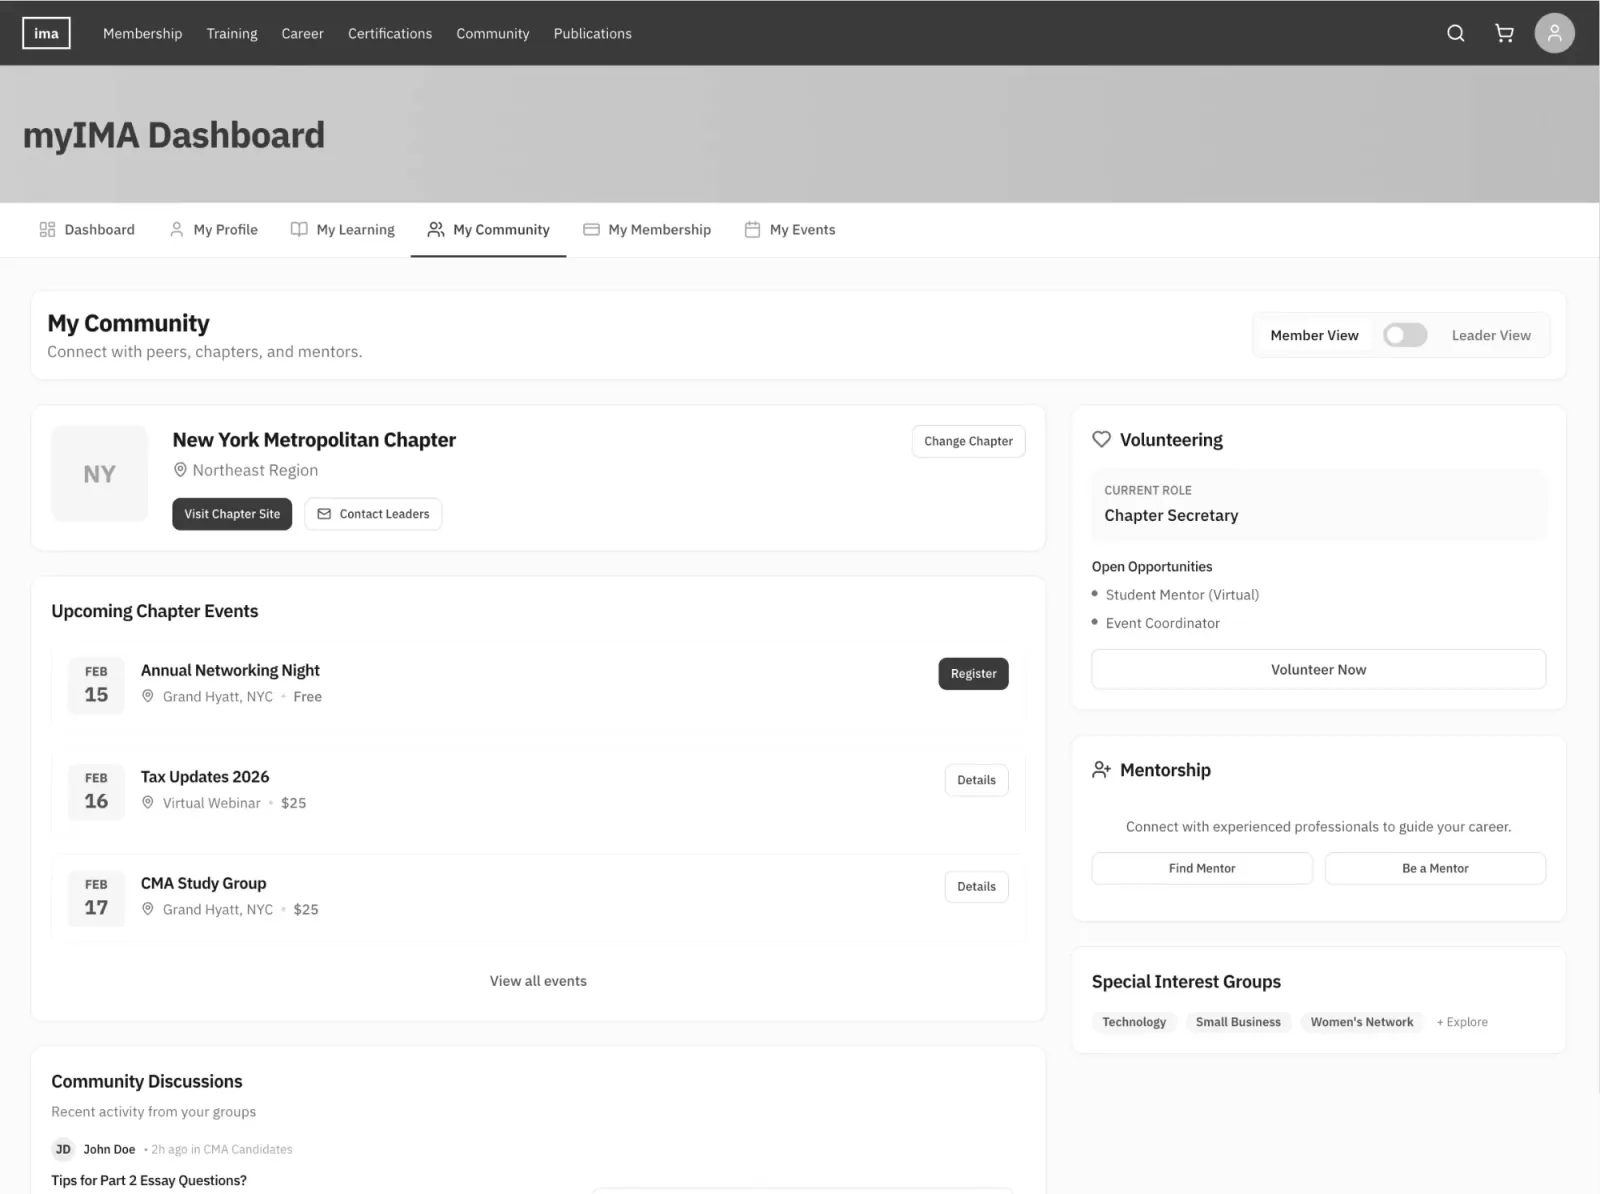Click the Feb 15 date badge

coord(96,685)
